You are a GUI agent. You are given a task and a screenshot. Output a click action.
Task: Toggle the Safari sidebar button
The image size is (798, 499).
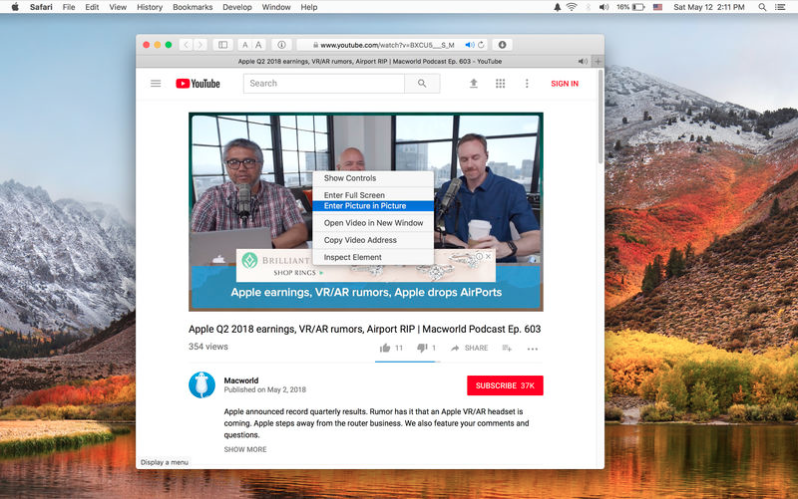click(223, 45)
